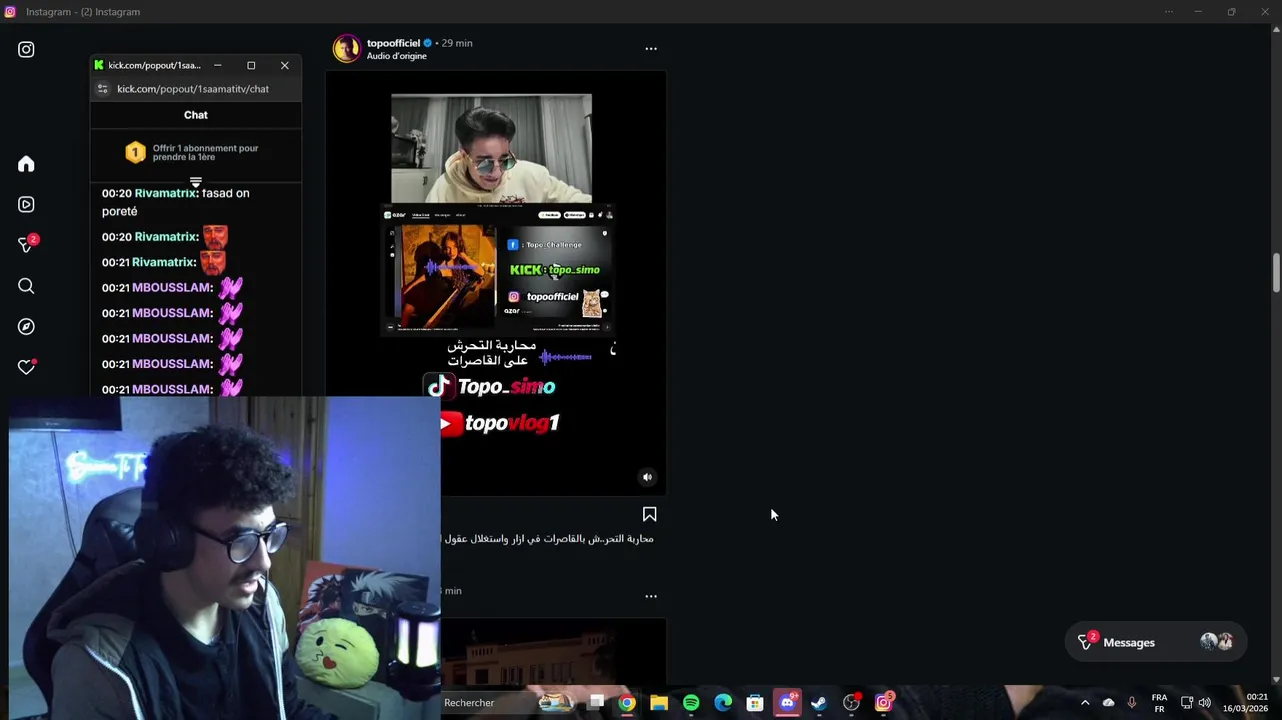Click Kick popout address bar URL

pyautogui.click(x=193, y=89)
